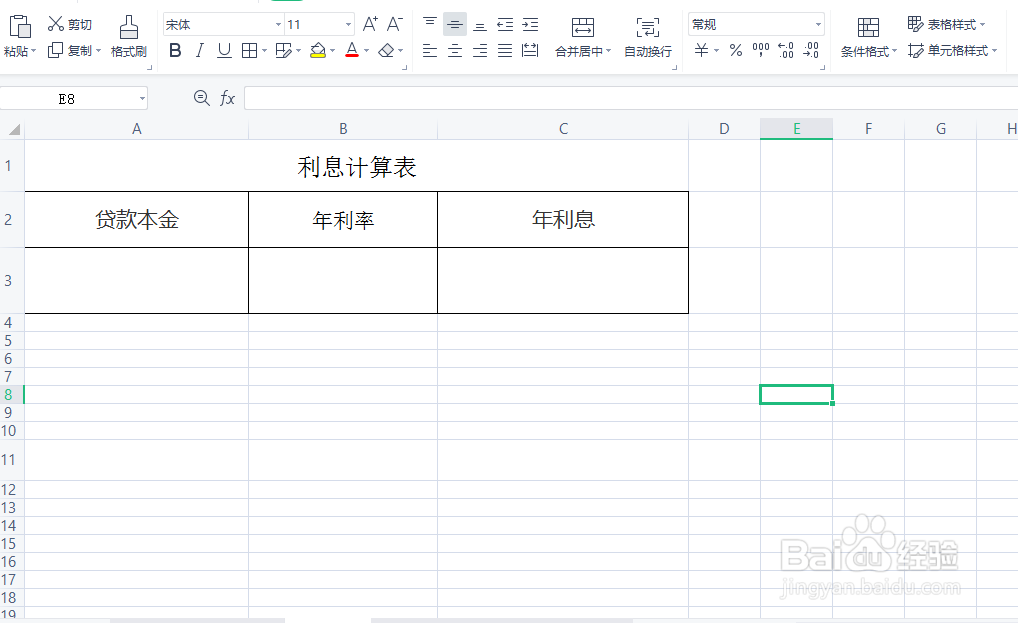Select the Format Painter (格式刷) tool
Viewport: 1018px width, 623px height.
point(128,40)
